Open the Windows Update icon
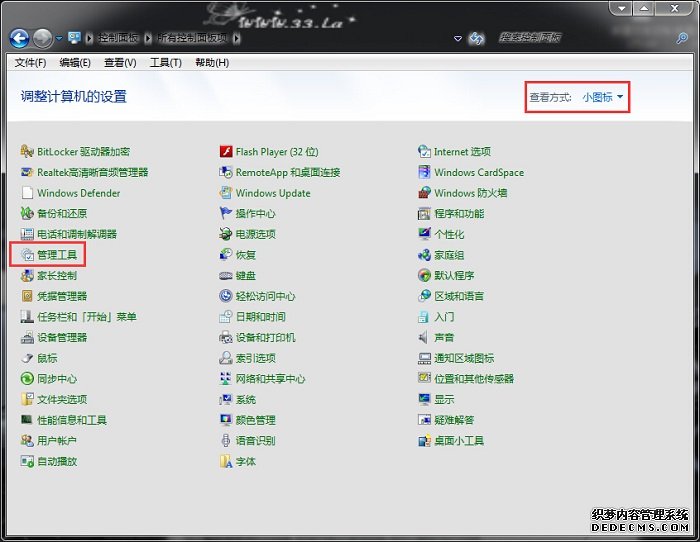 click(x=226, y=193)
